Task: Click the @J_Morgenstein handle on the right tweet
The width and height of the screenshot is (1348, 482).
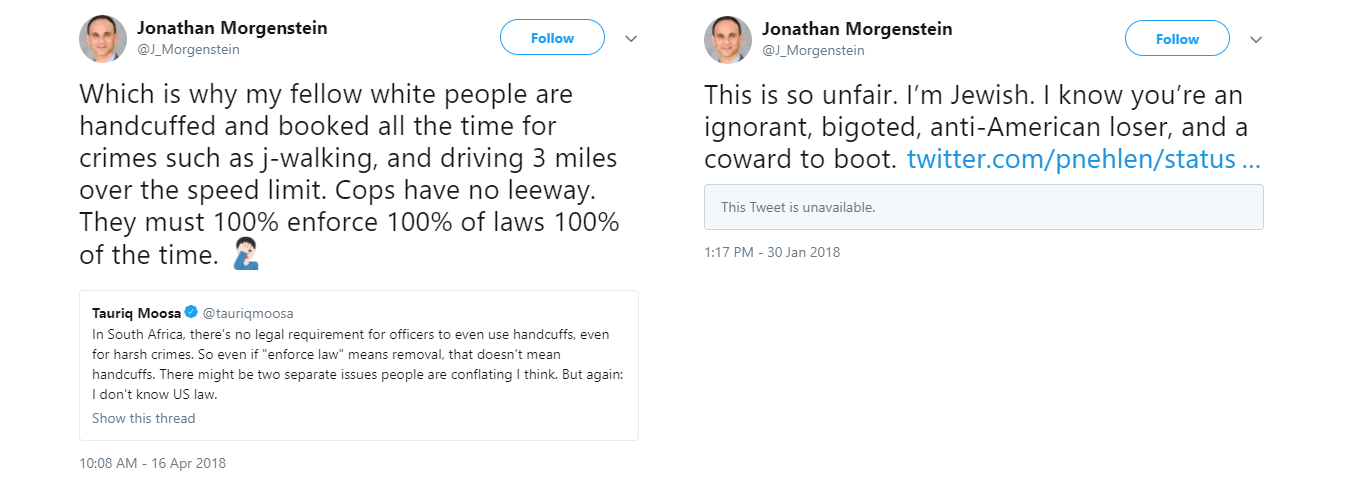Action: [x=813, y=50]
